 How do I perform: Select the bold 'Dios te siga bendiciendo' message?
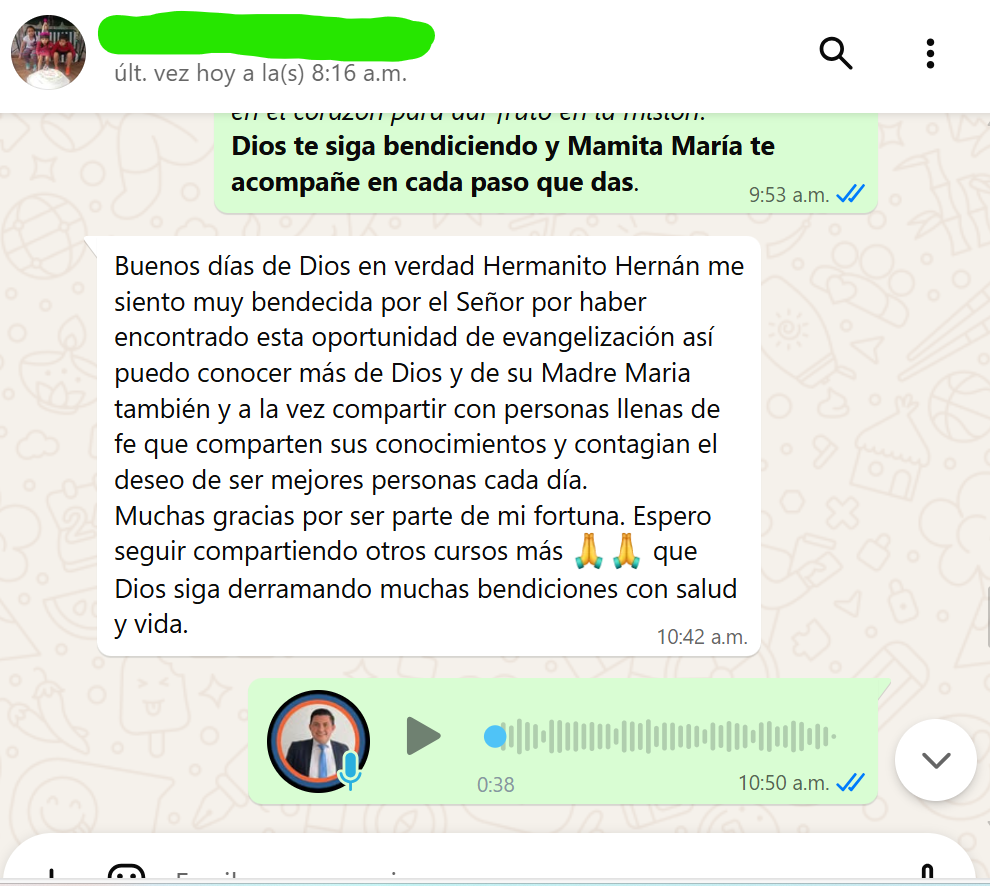pos(546,163)
